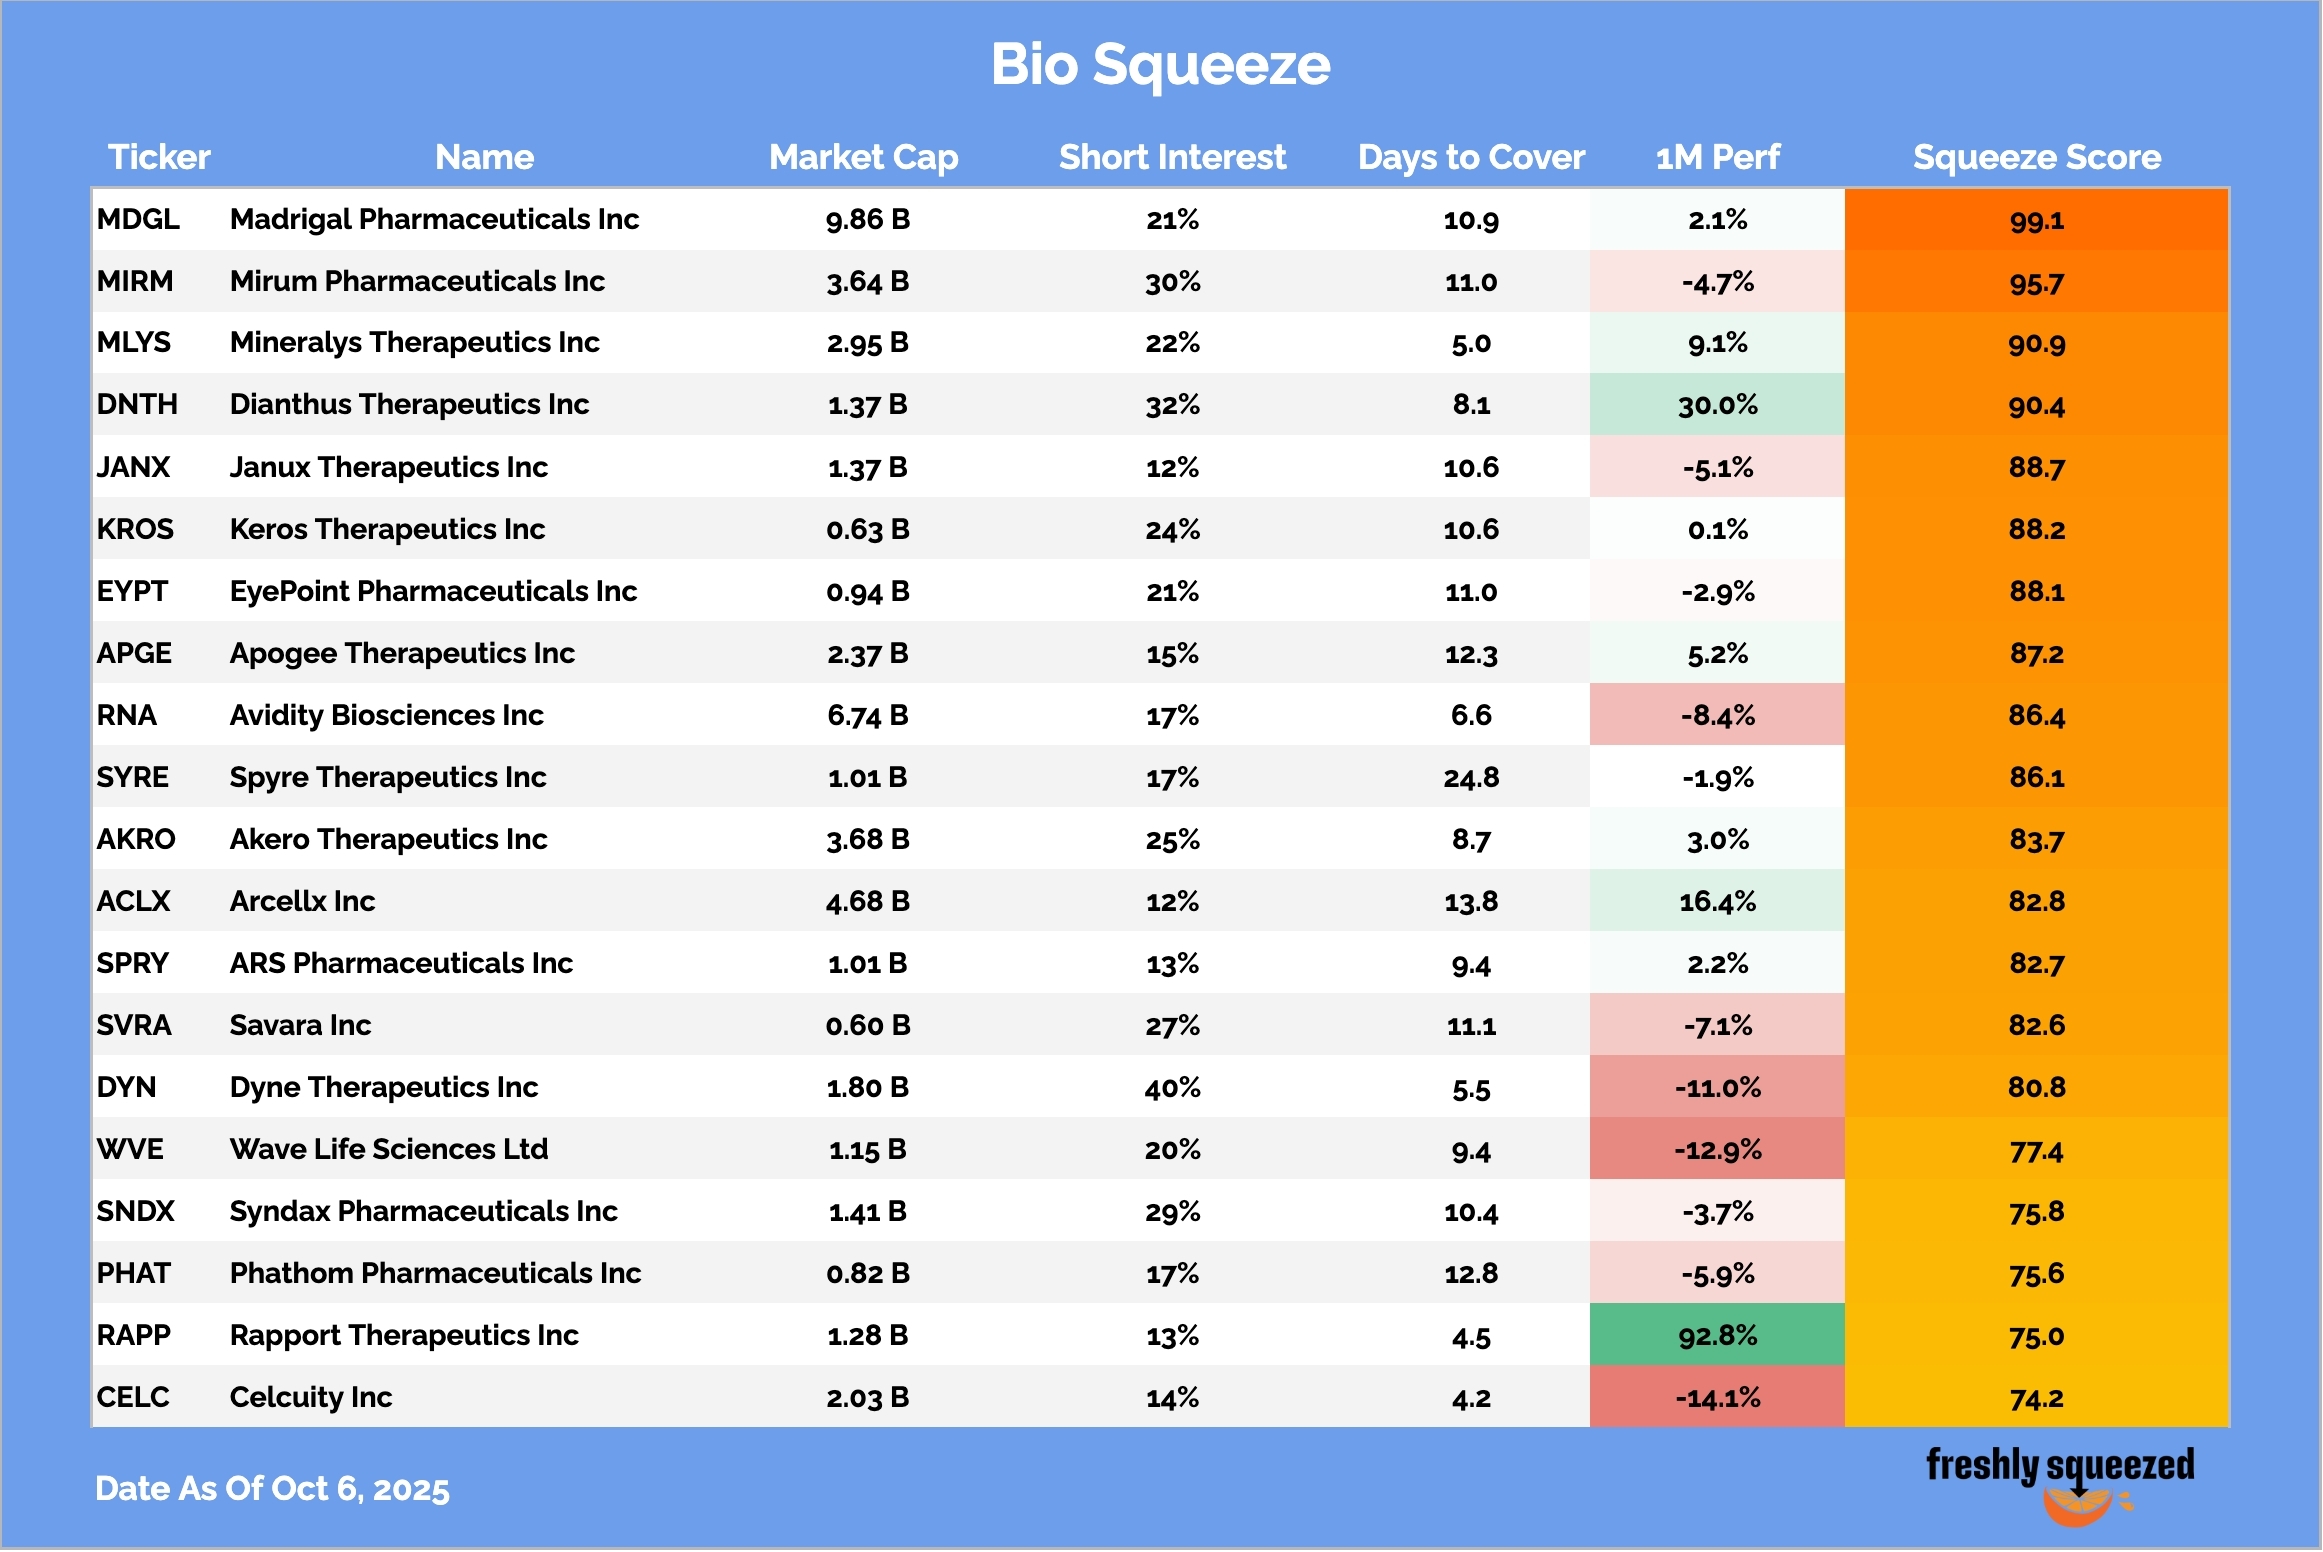Click Avidity Biosciences 6.74 B market cap
The height and width of the screenshot is (1552, 2323).
point(867,715)
